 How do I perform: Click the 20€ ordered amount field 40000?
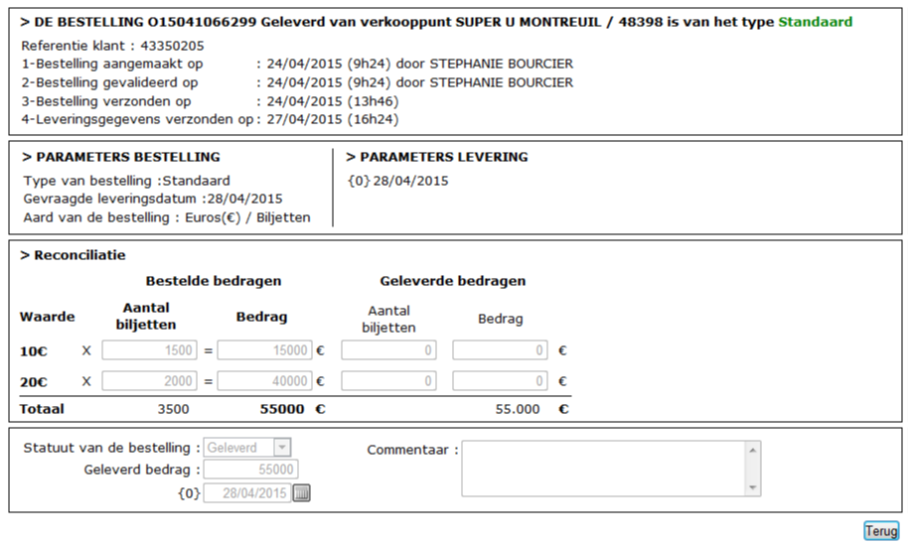[x=265, y=381]
